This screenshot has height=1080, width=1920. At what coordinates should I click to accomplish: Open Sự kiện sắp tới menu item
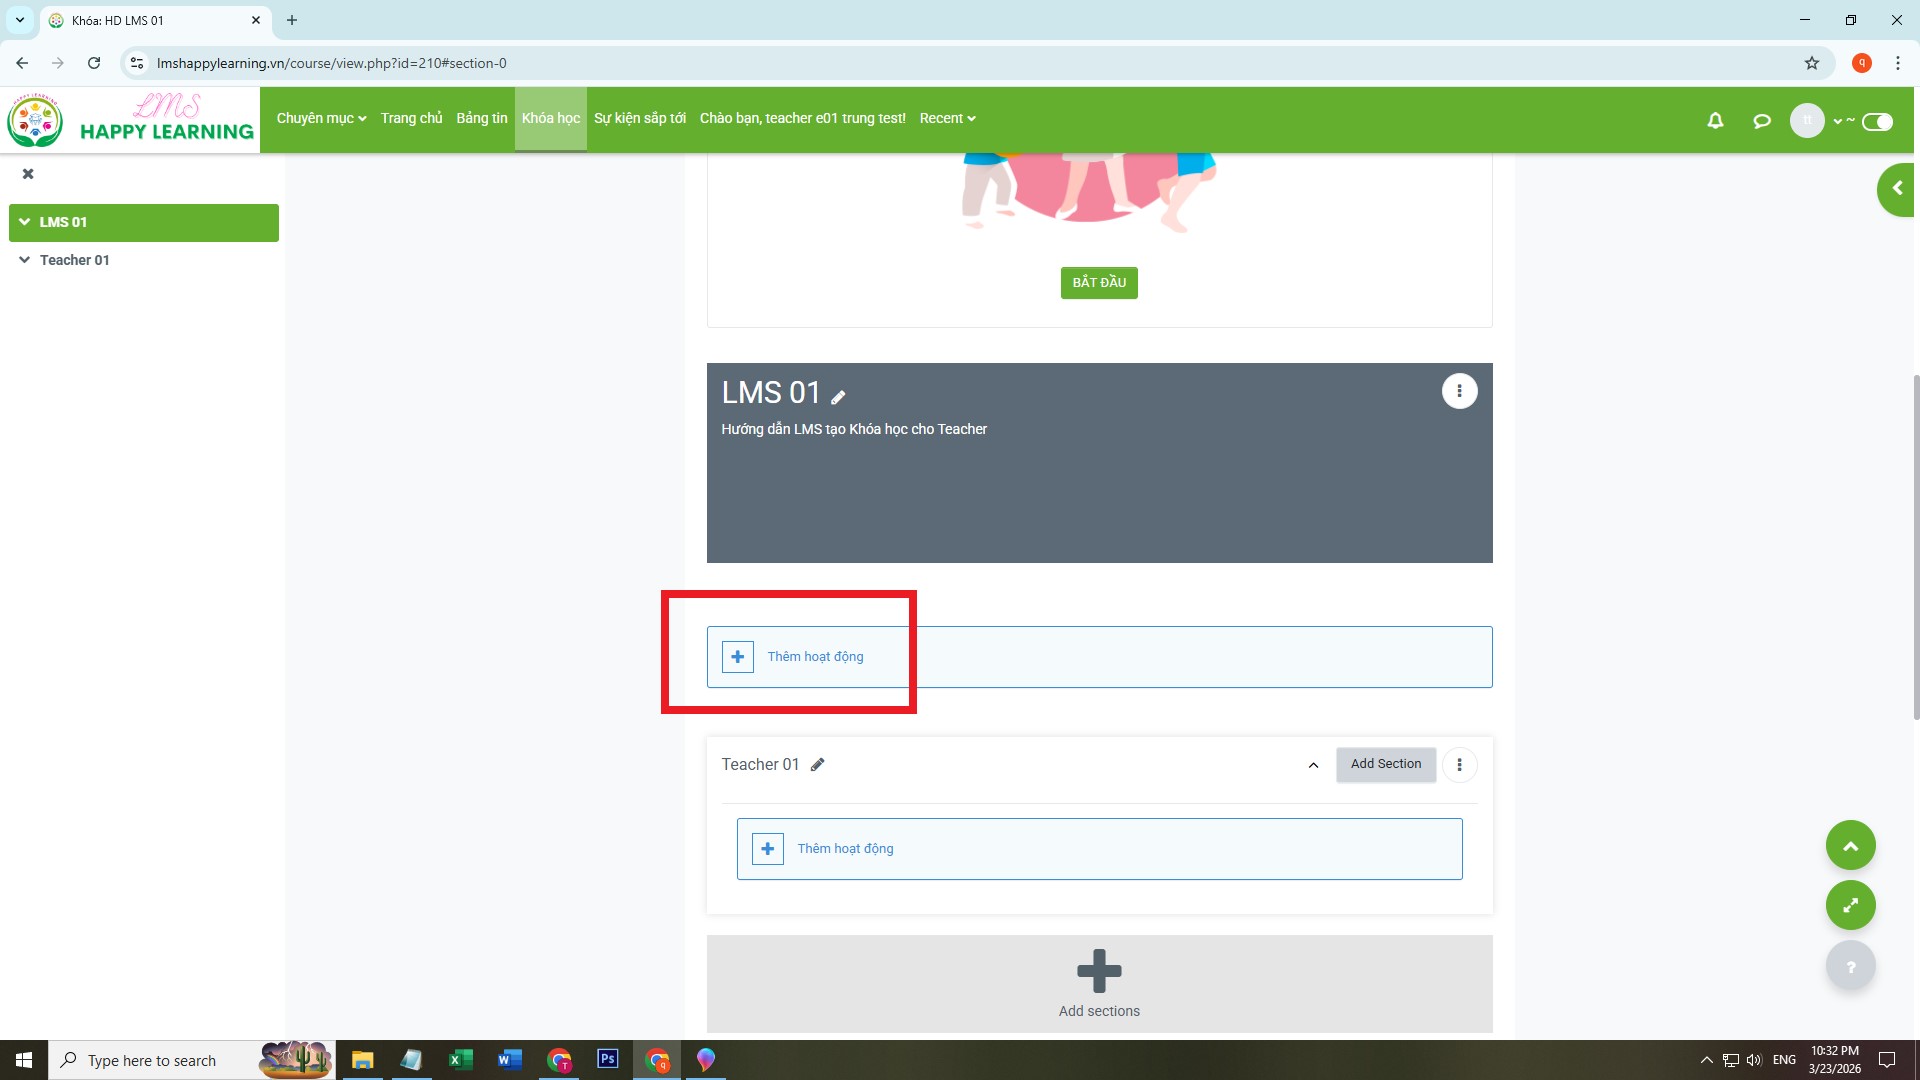pyautogui.click(x=639, y=118)
